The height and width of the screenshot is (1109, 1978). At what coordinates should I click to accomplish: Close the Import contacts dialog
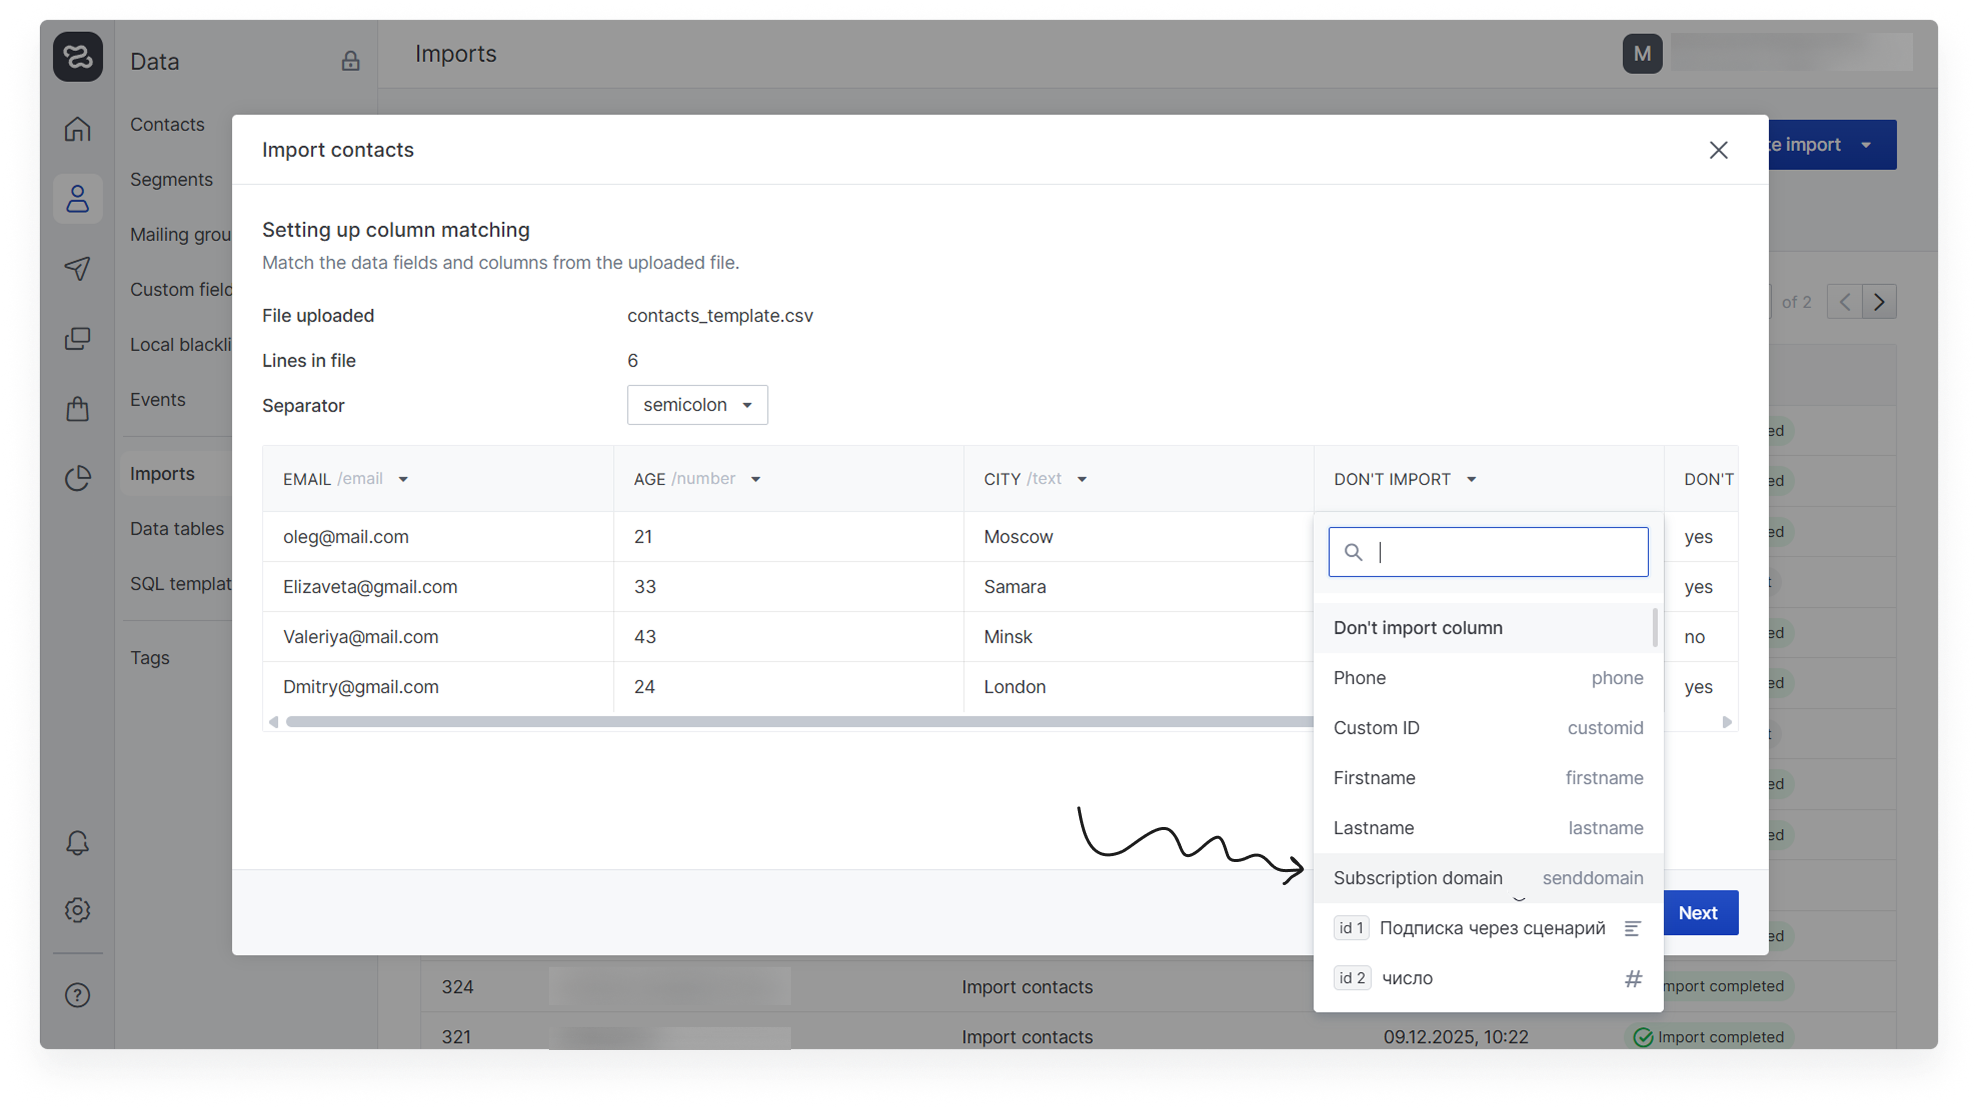(1718, 150)
